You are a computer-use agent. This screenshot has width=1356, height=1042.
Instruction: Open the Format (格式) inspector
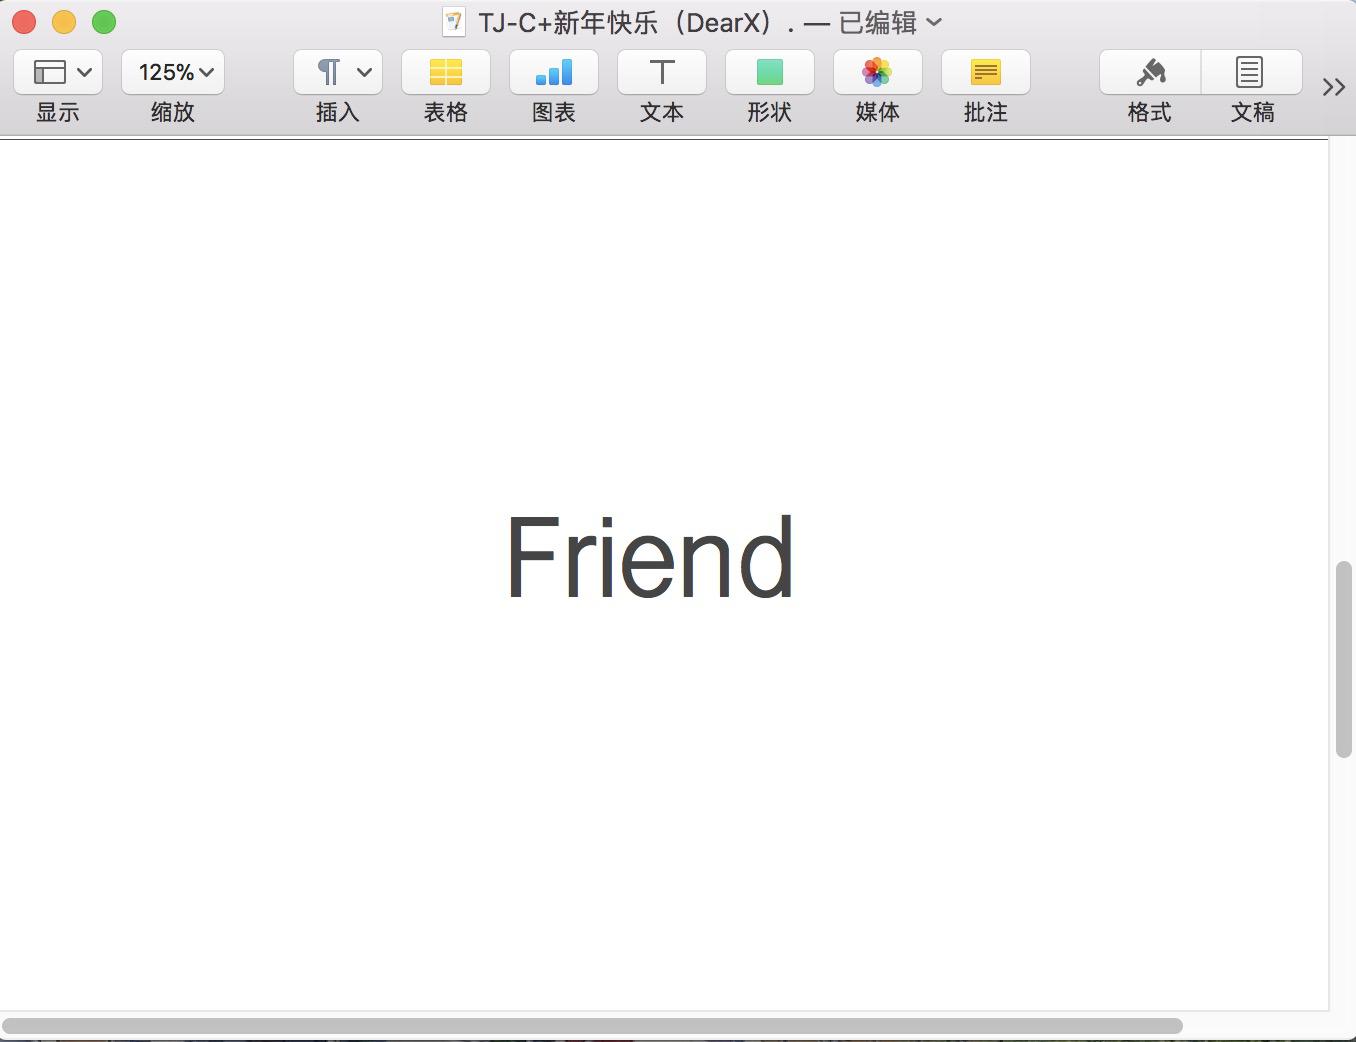pyautogui.click(x=1150, y=72)
